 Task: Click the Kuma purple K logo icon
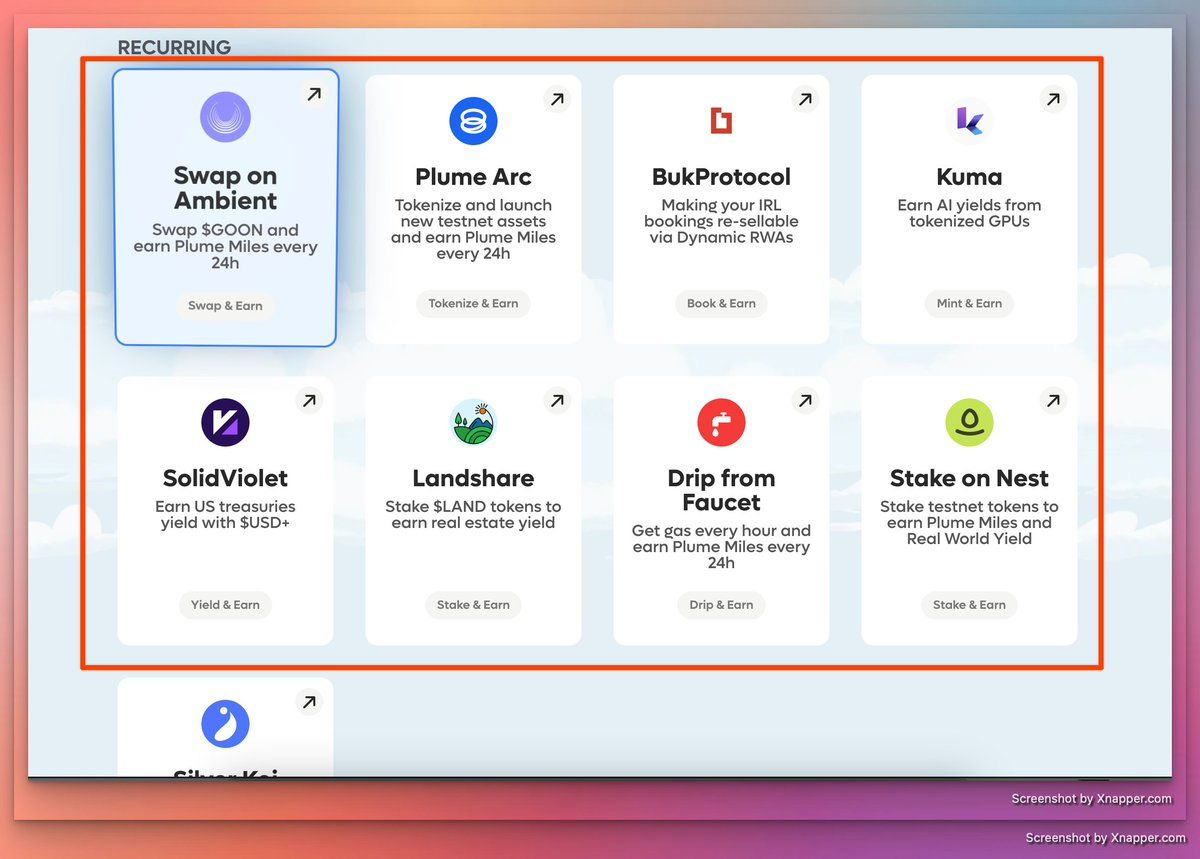point(969,122)
